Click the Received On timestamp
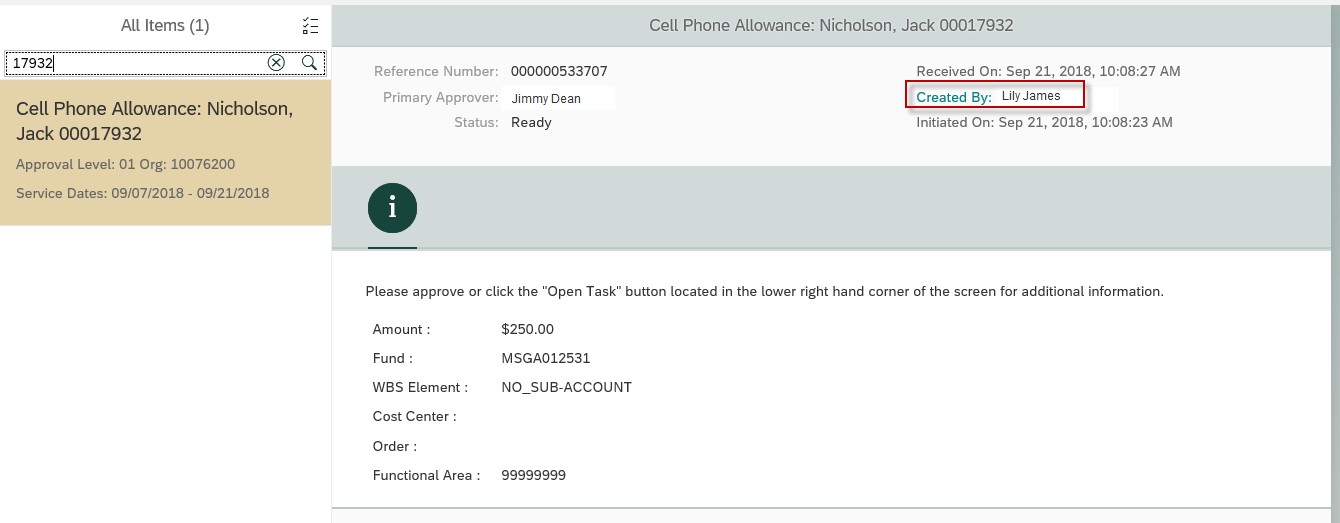Image resolution: width=1340 pixels, height=523 pixels. coord(1048,71)
